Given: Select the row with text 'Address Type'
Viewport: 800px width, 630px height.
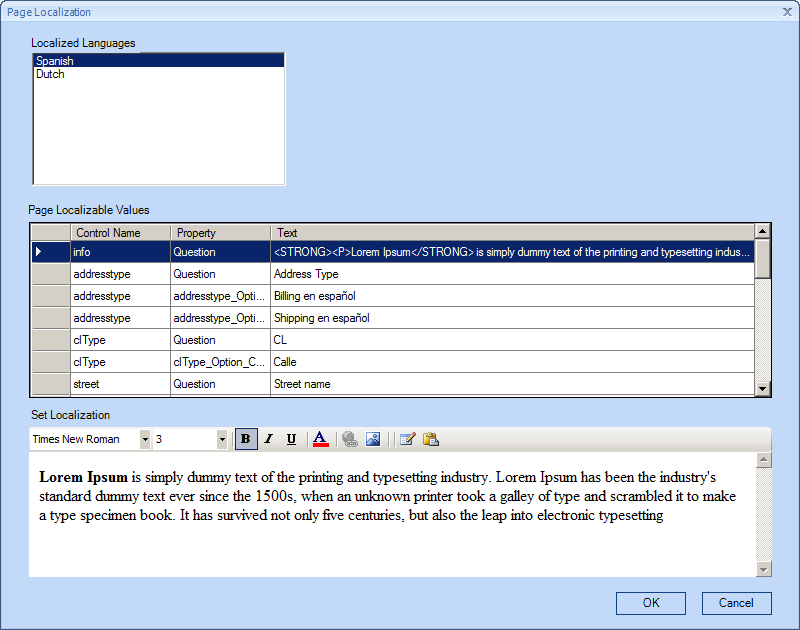Looking at the screenshot, I should pyautogui.click(x=393, y=274).
